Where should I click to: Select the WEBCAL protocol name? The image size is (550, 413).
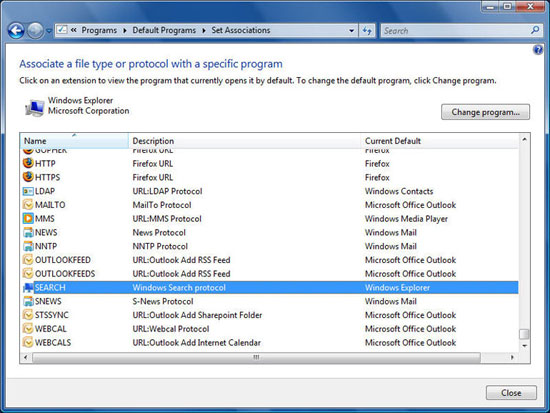coord(51,329)
